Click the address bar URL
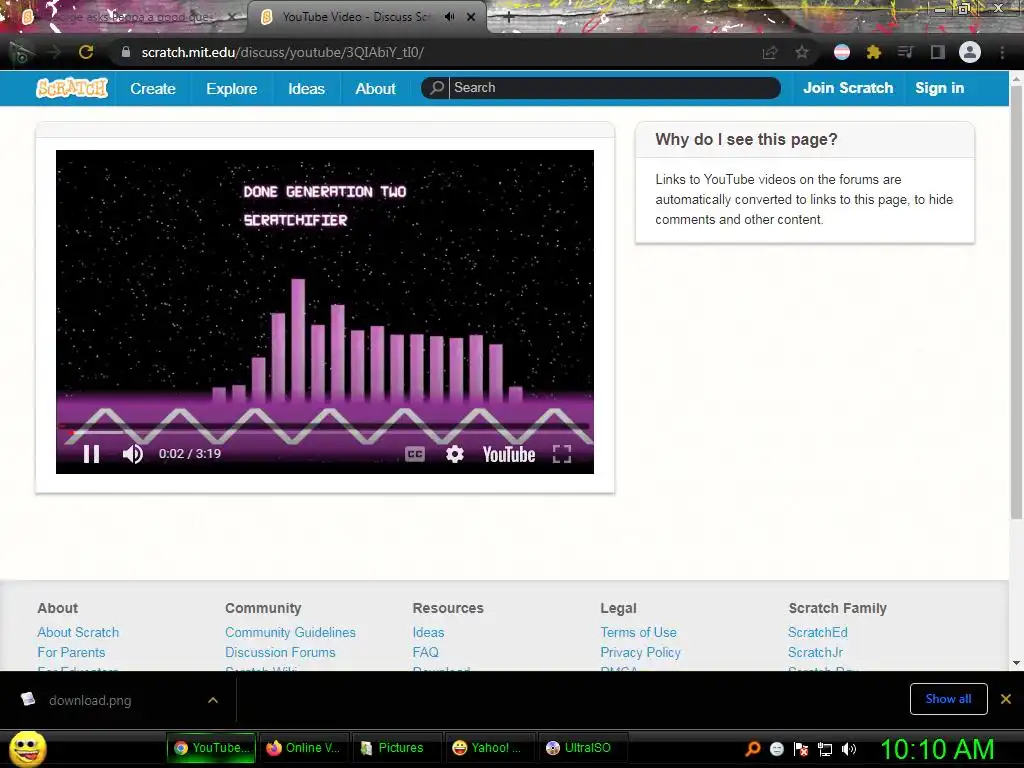The width and height of the screenshot is (1024, 768). pos(283,52)
